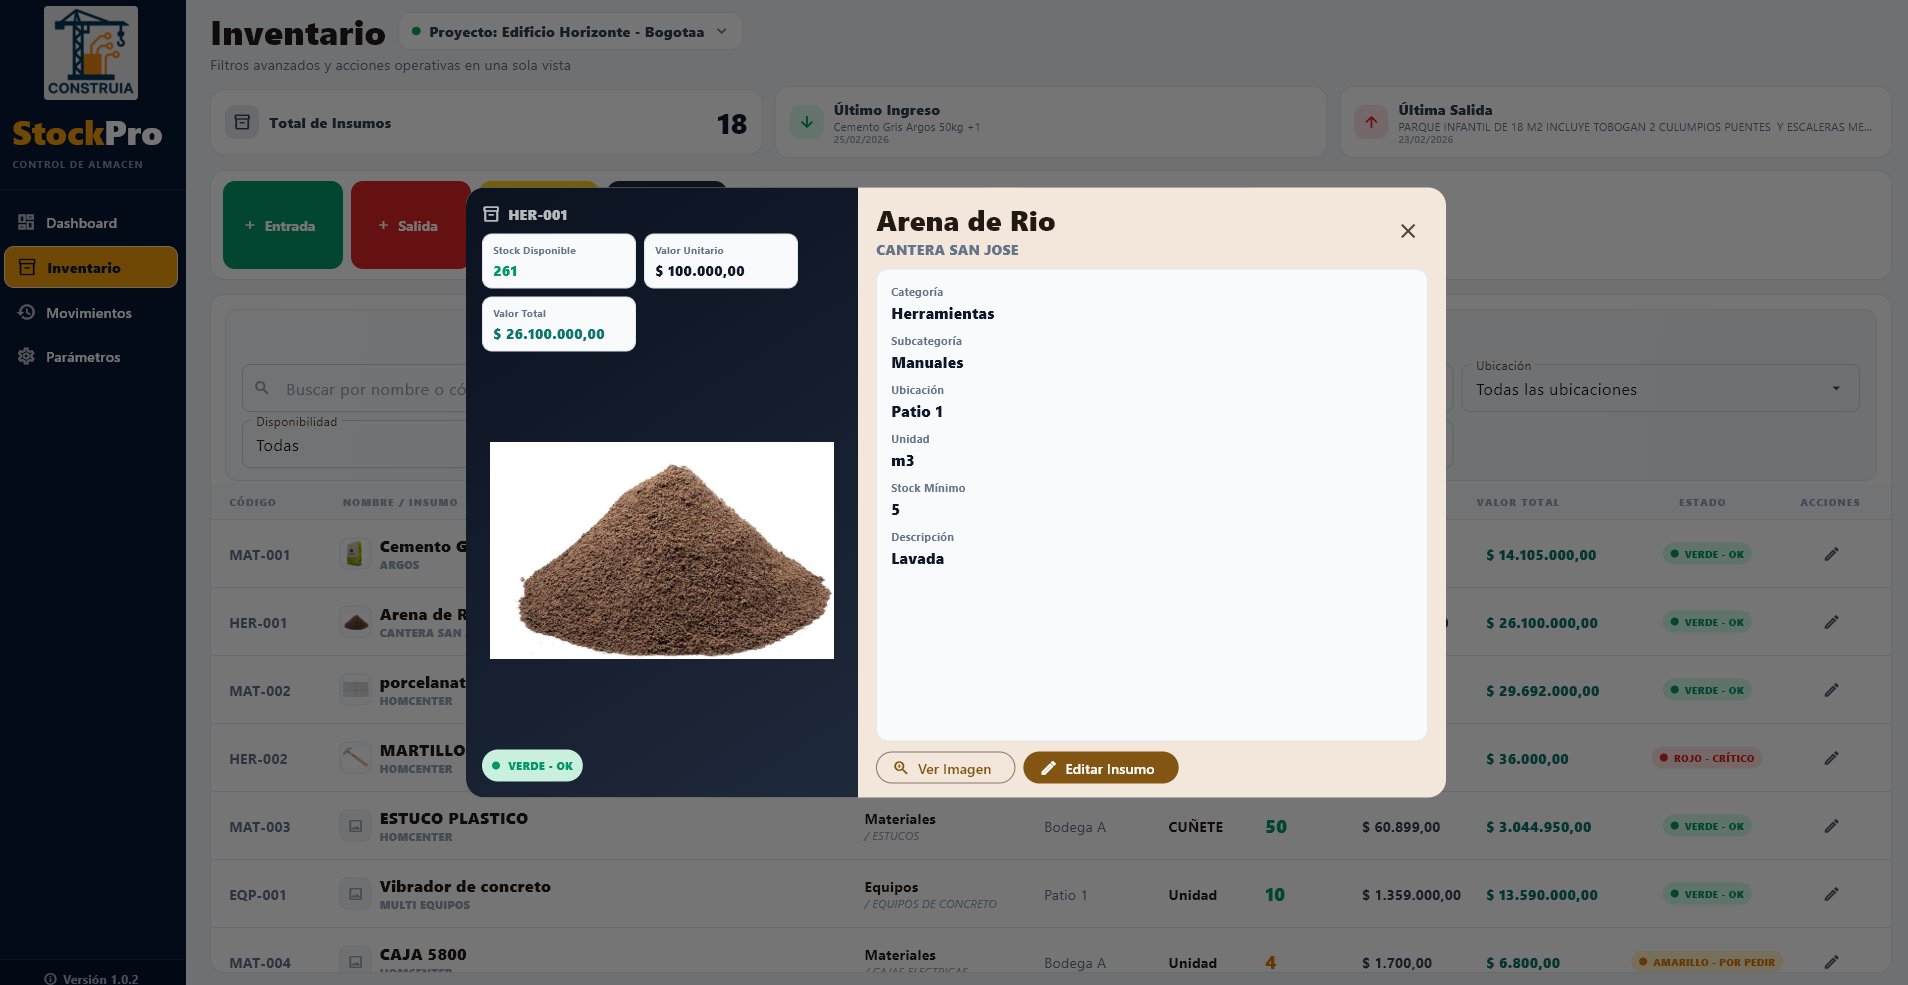Click the red Salida button
This screenshot has width=1908, height=985.
tap(410, 226)
